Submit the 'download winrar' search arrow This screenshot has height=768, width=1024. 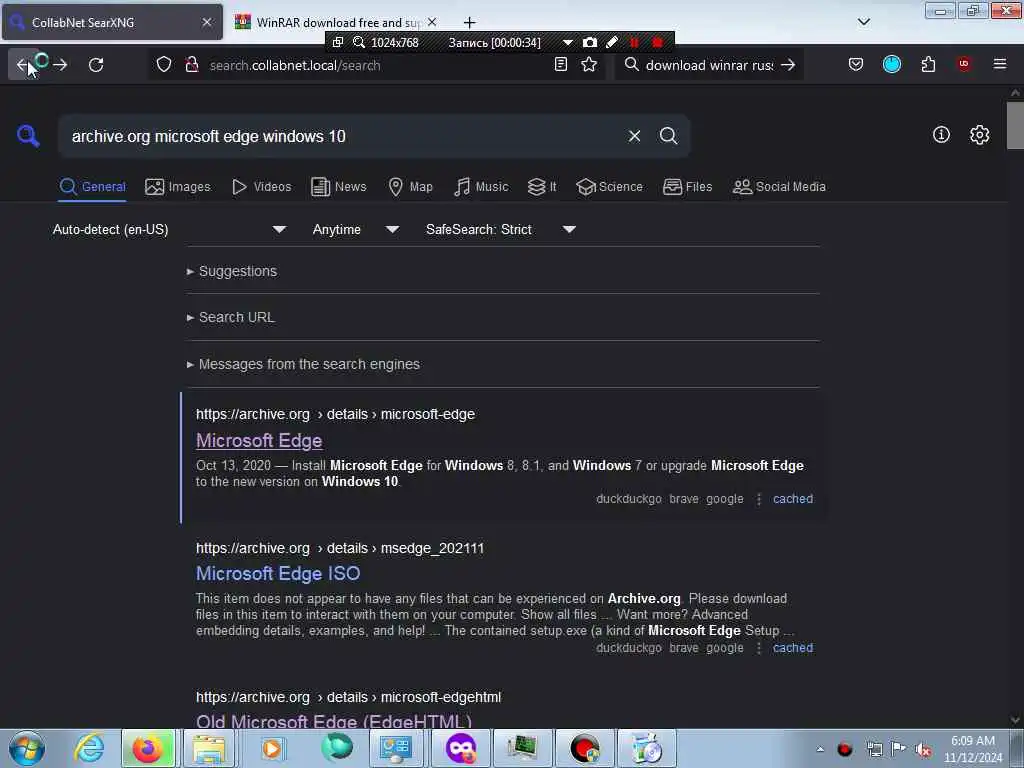(788, 65)
